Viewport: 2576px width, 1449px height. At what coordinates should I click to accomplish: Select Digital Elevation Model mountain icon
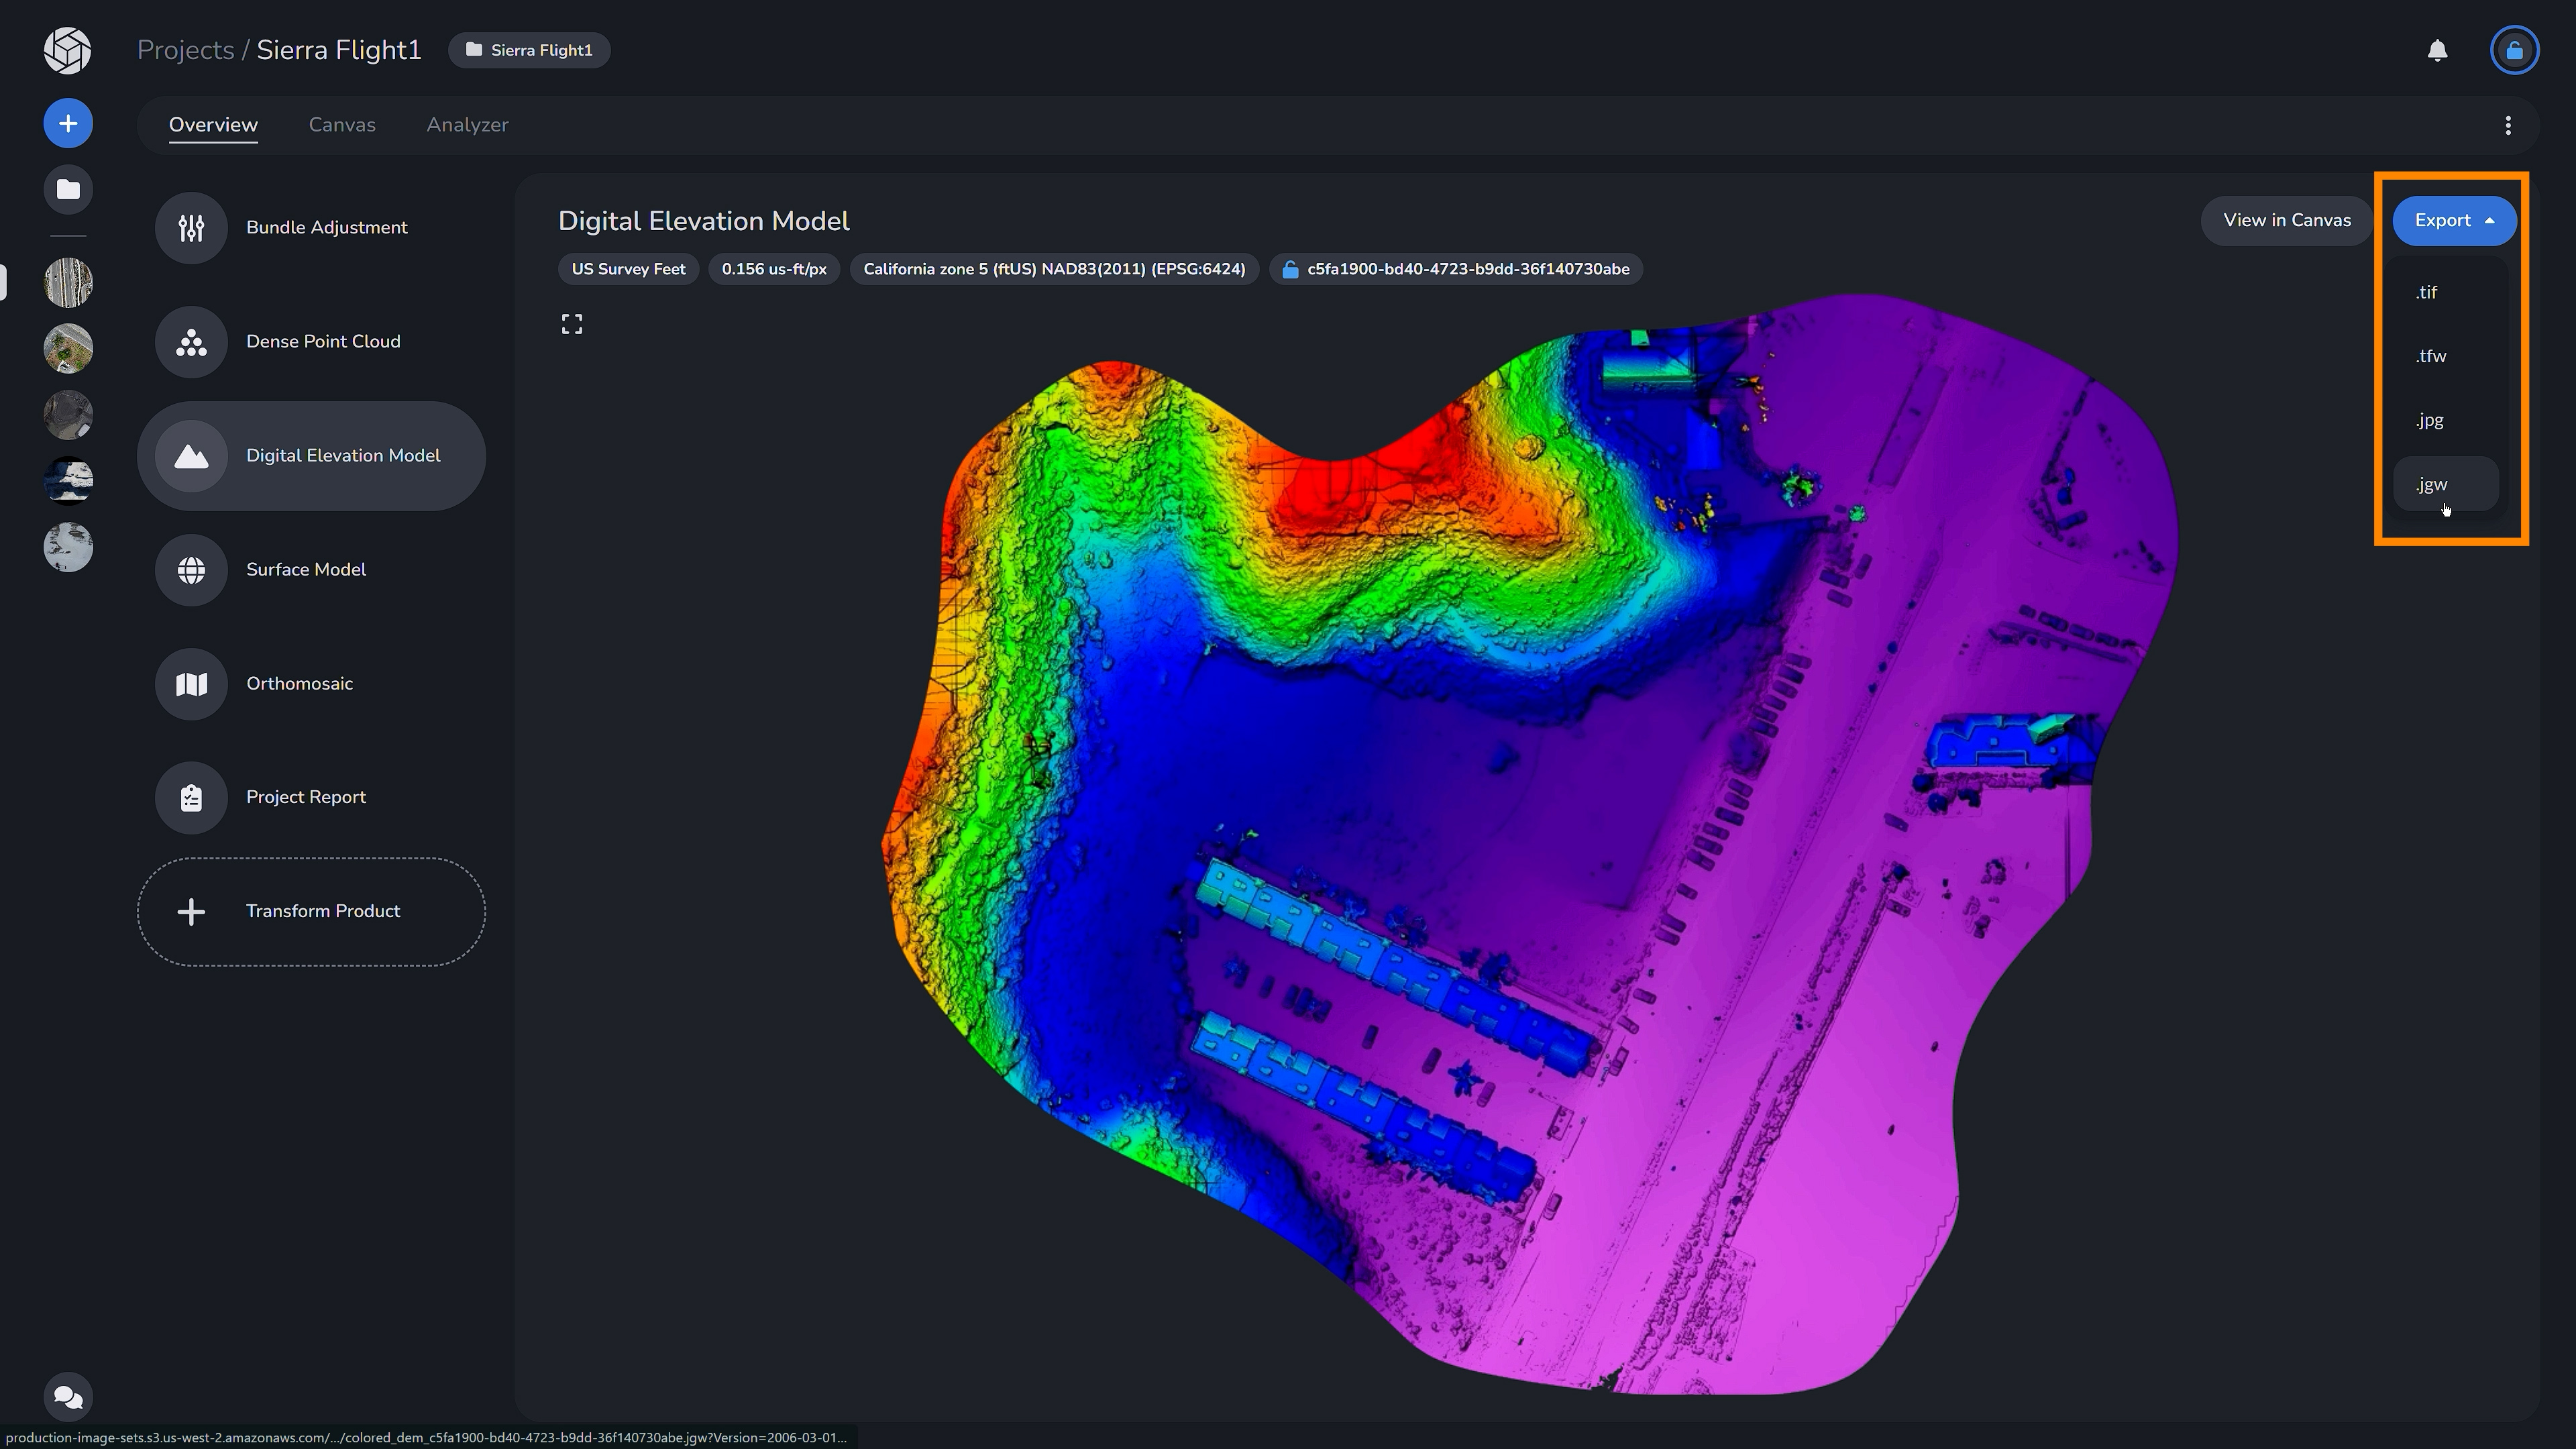(x=191, y=456)
